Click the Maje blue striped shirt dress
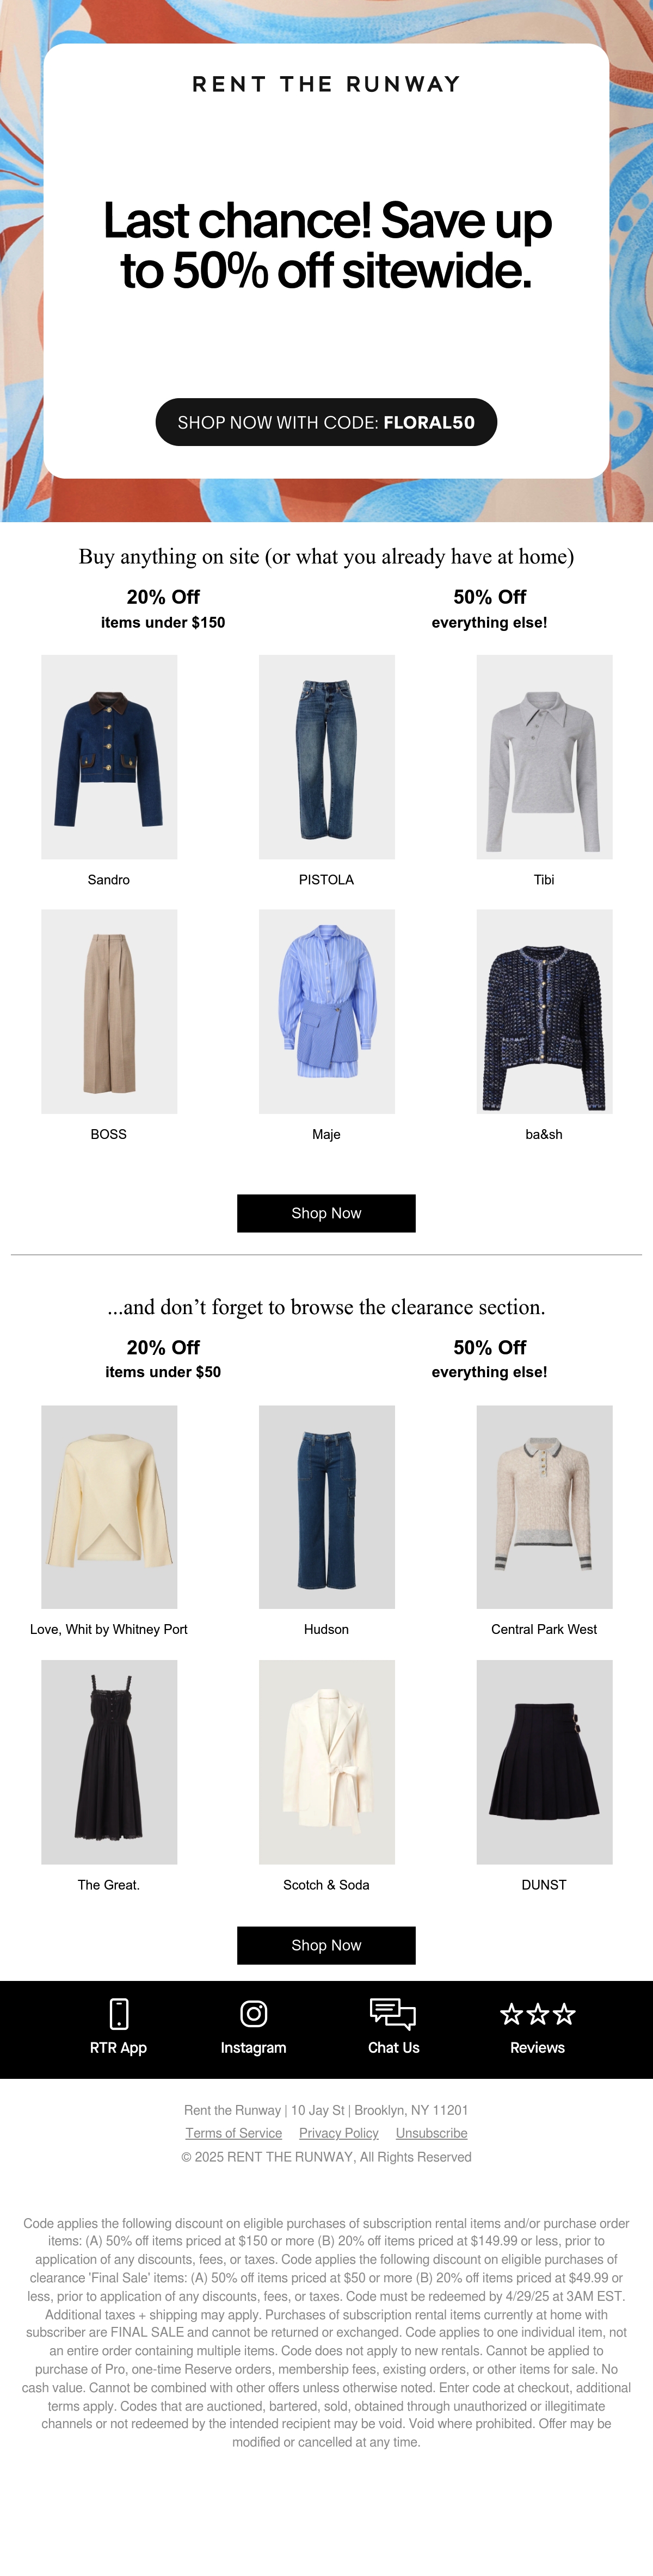 click(327, 1011)
